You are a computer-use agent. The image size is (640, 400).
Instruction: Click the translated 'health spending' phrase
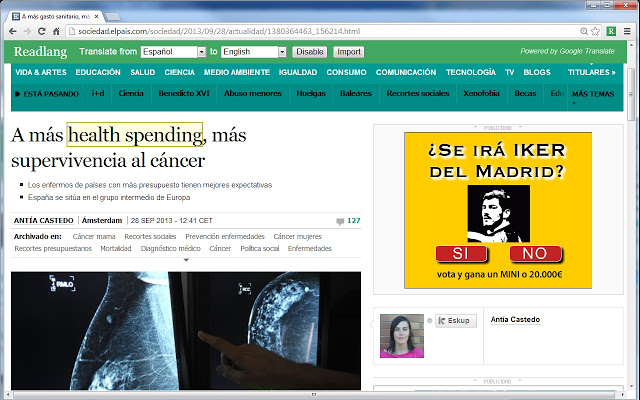pyautogui.click(x=135, y=135)
